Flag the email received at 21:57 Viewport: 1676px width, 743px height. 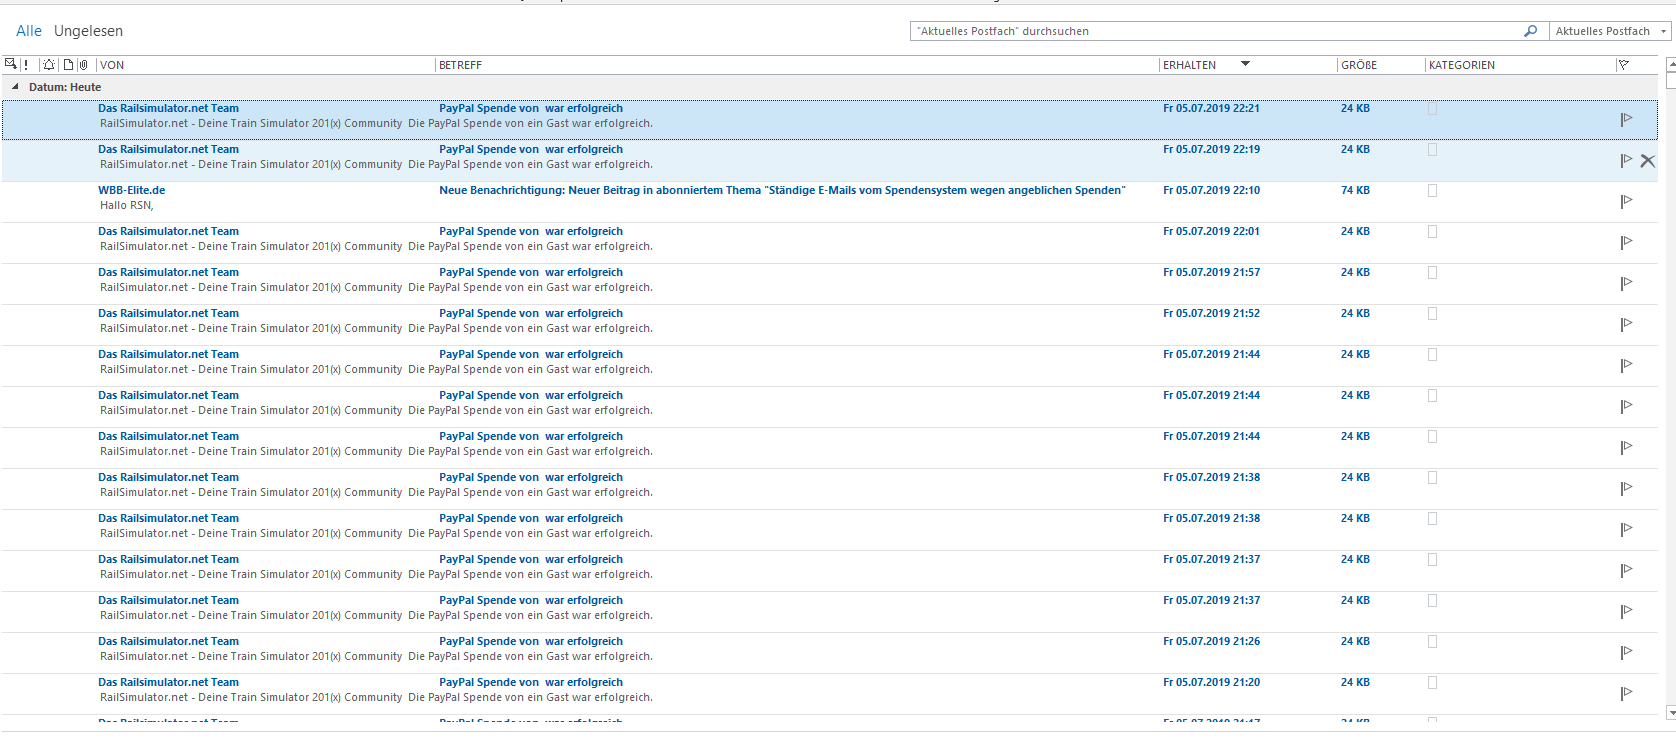tap(1626, 283)
